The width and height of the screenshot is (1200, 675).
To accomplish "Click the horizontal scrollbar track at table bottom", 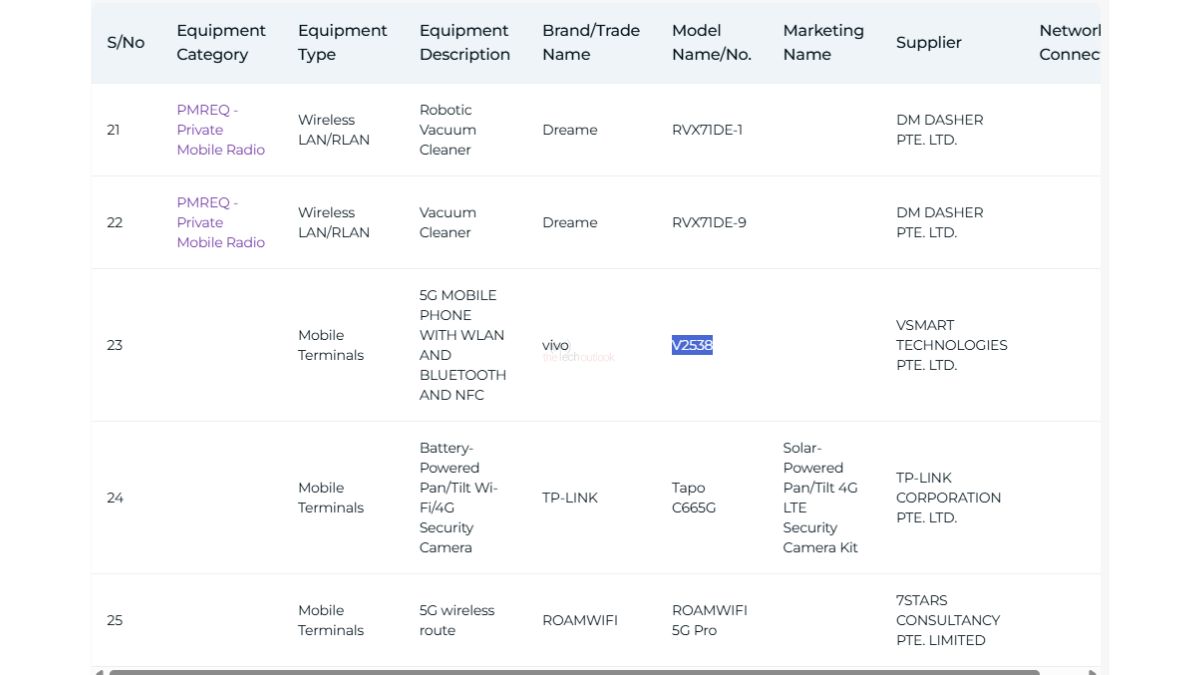I will (x=1065, y=671).
